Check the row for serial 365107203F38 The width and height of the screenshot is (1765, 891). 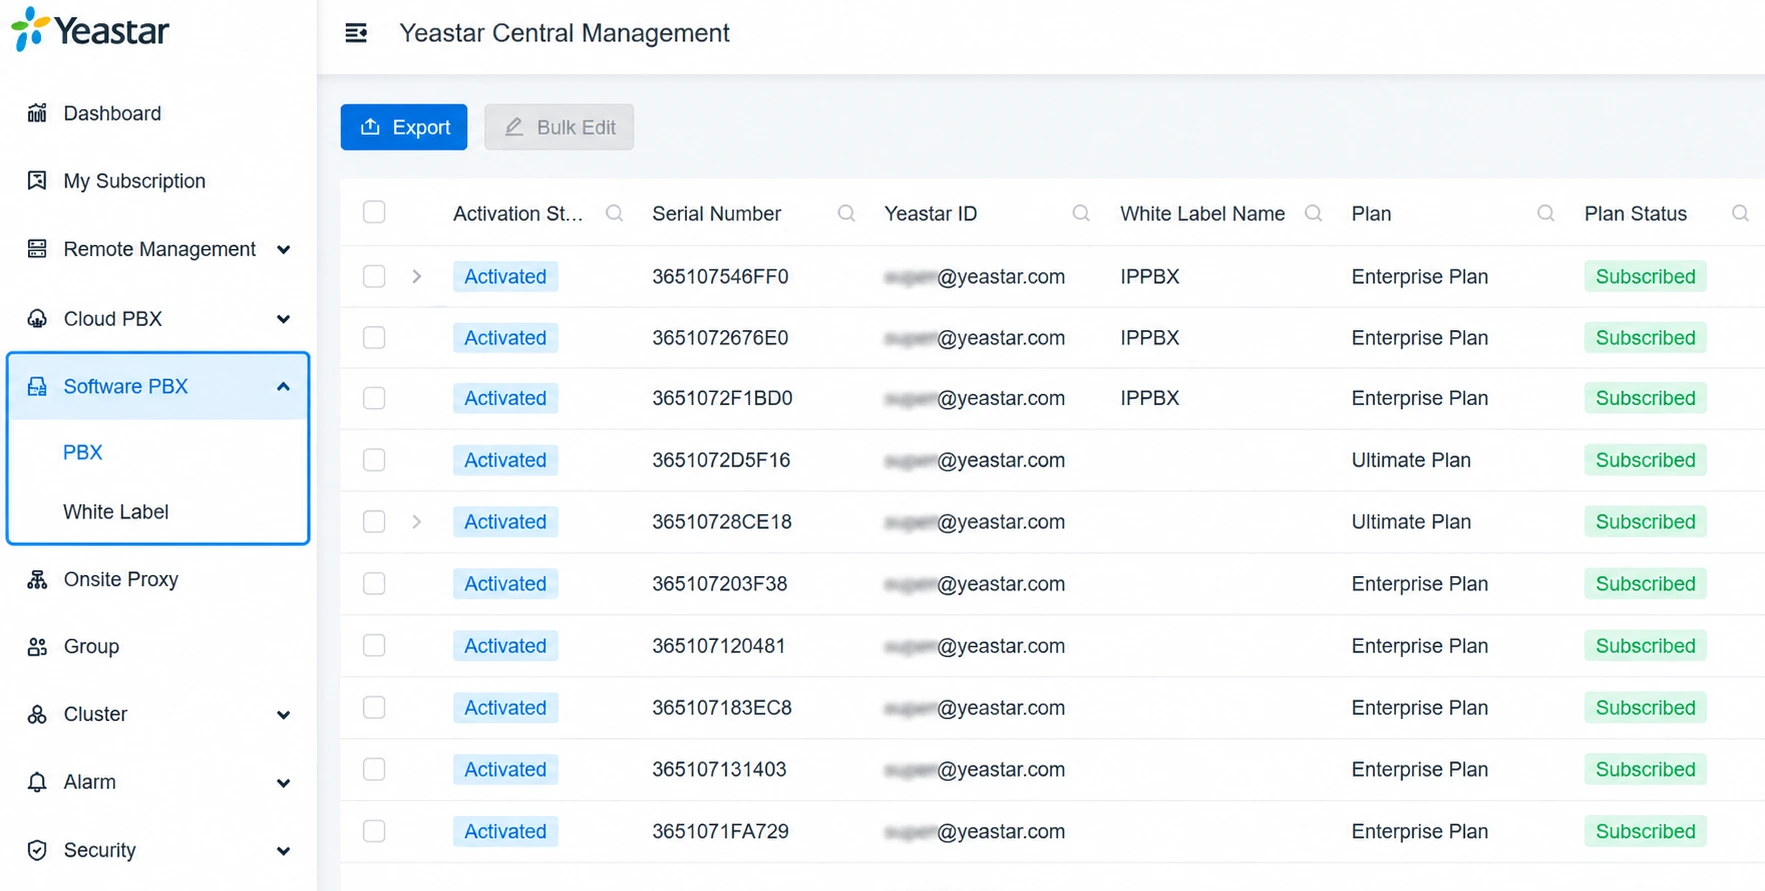[374, 584]
